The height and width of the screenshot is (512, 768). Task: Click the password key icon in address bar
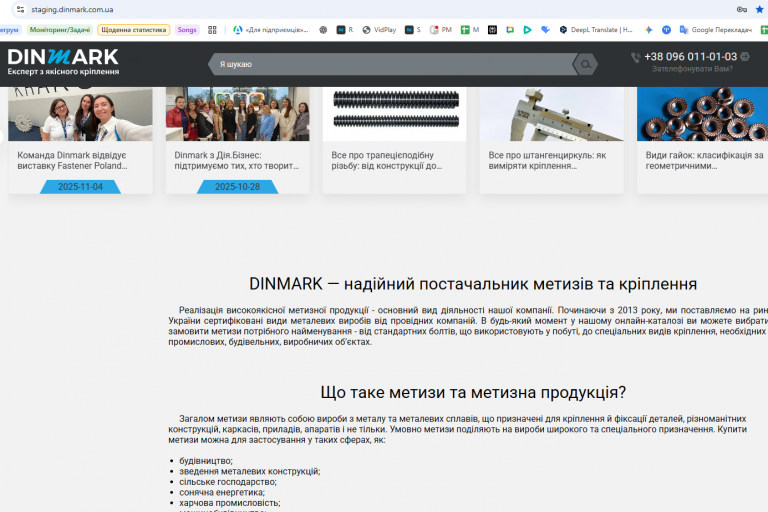point(742,9)
